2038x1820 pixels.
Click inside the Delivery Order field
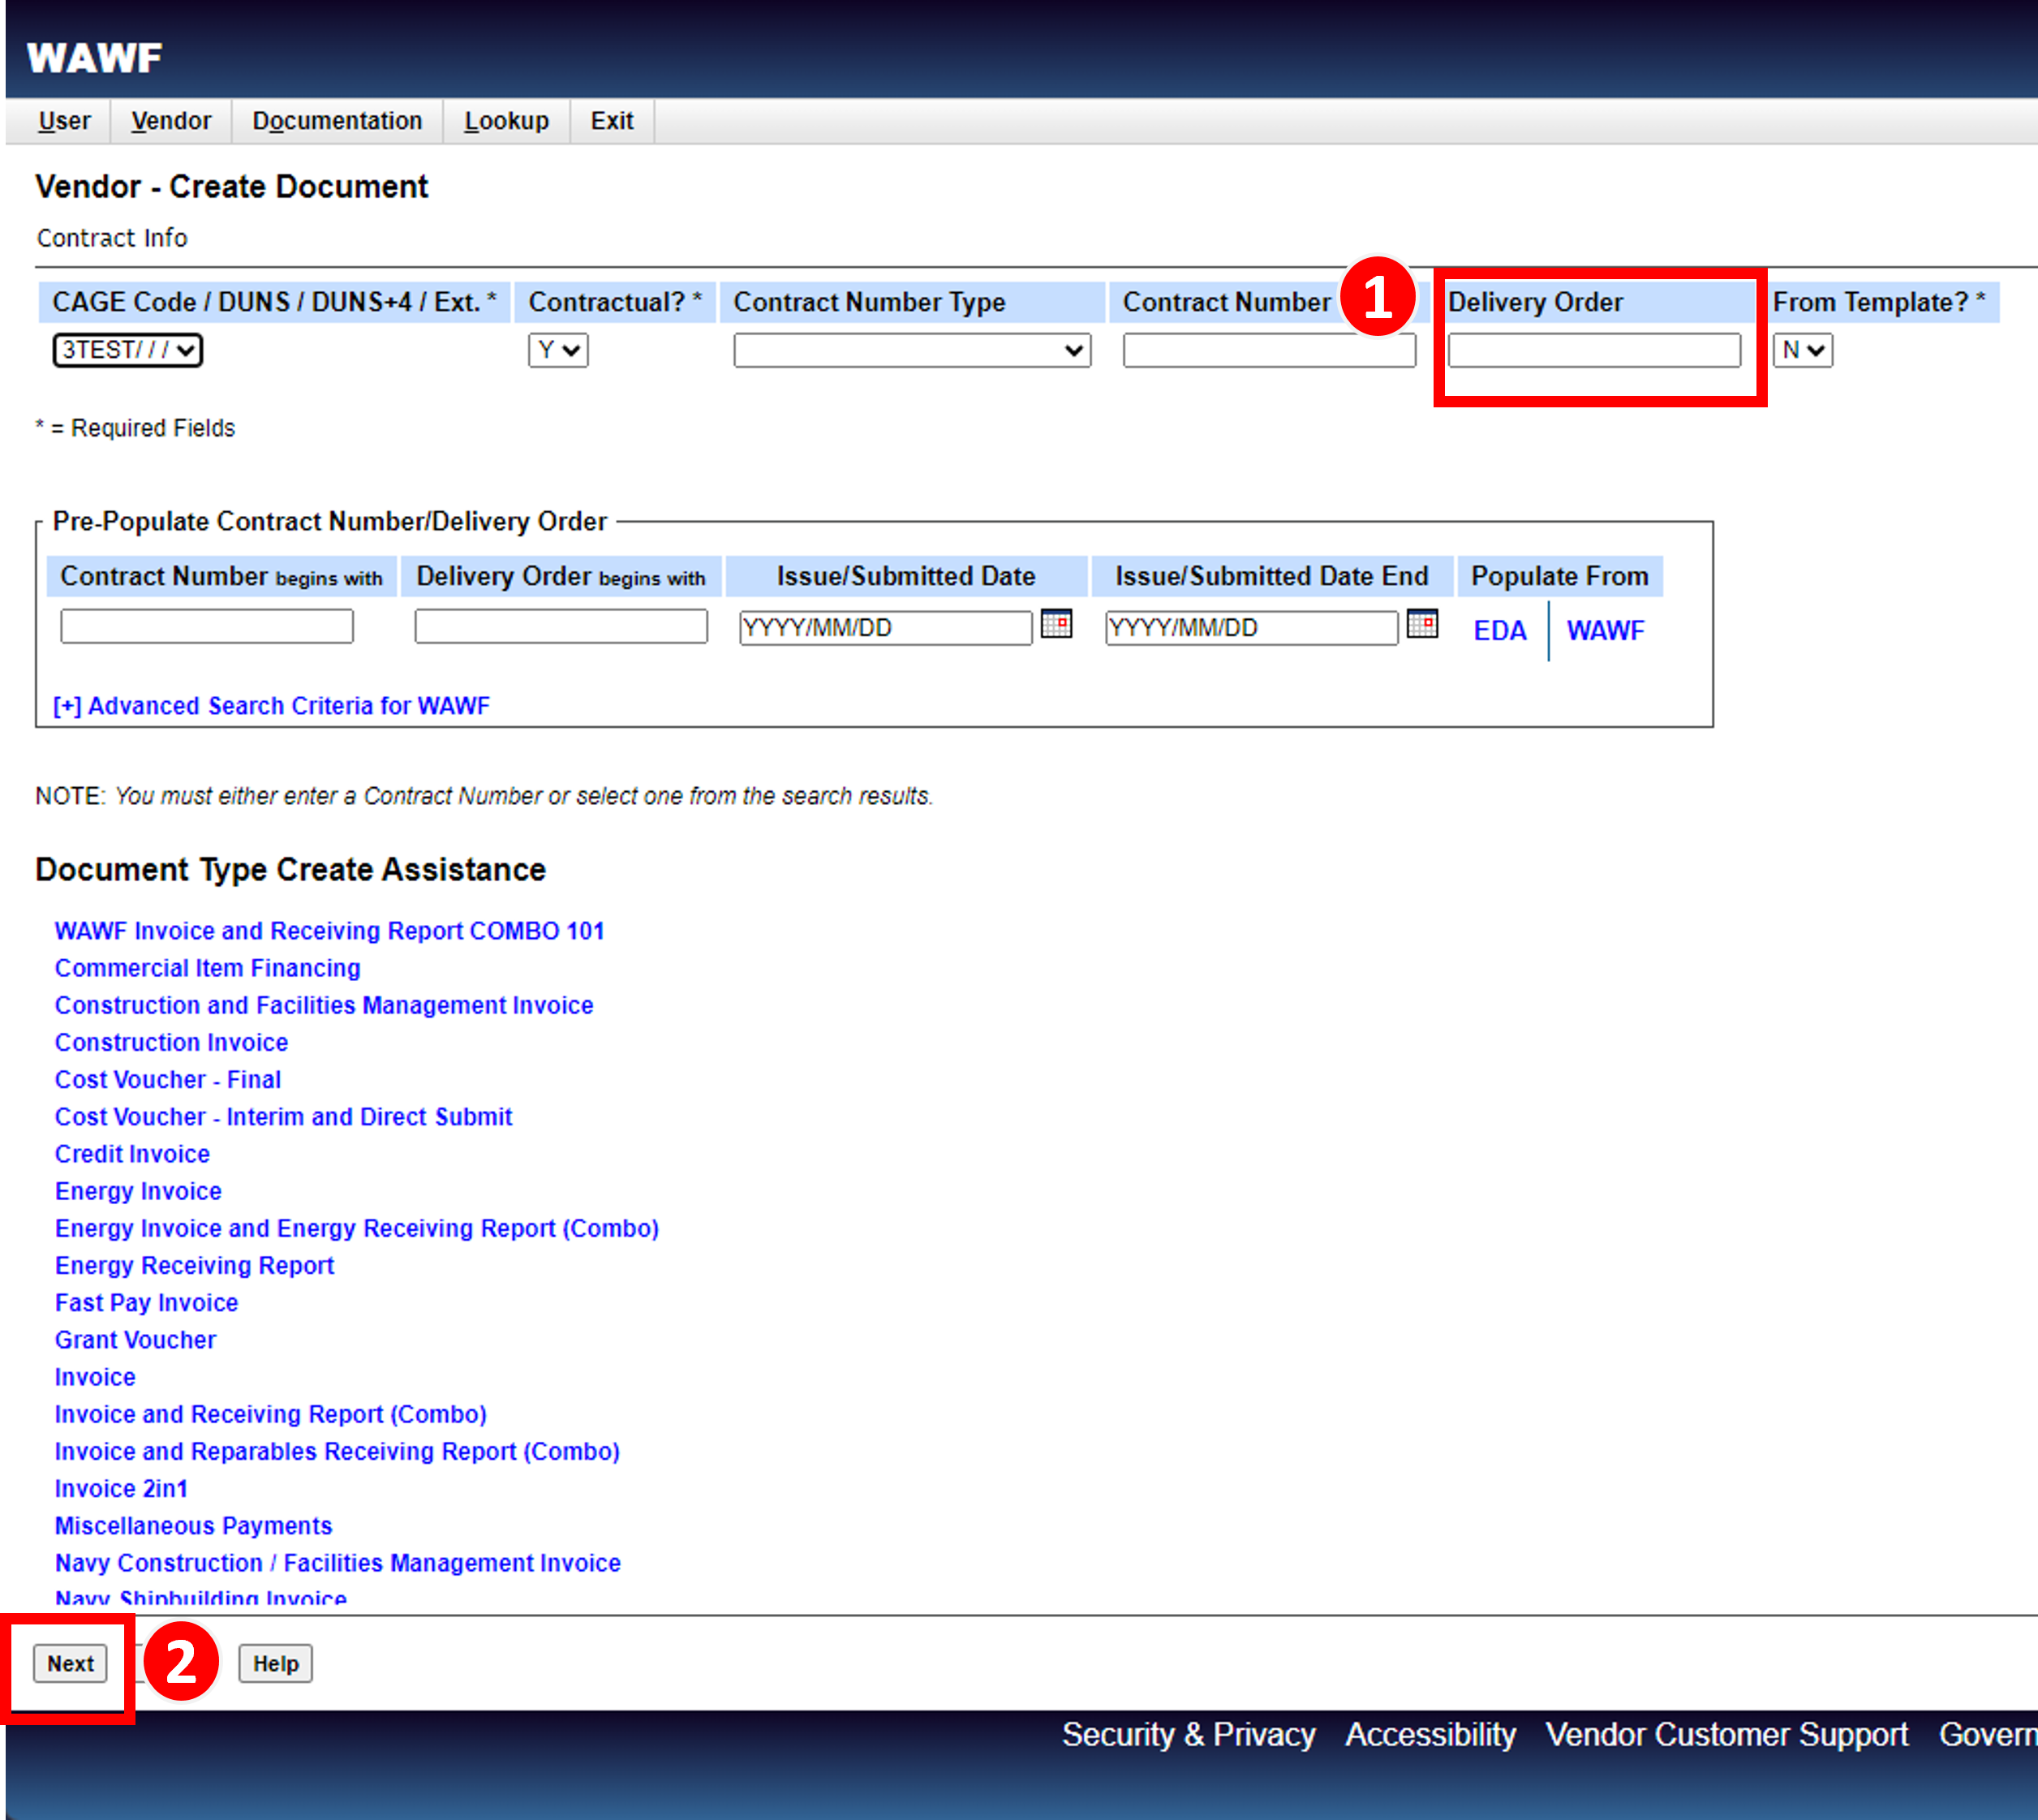(1595, 351)
